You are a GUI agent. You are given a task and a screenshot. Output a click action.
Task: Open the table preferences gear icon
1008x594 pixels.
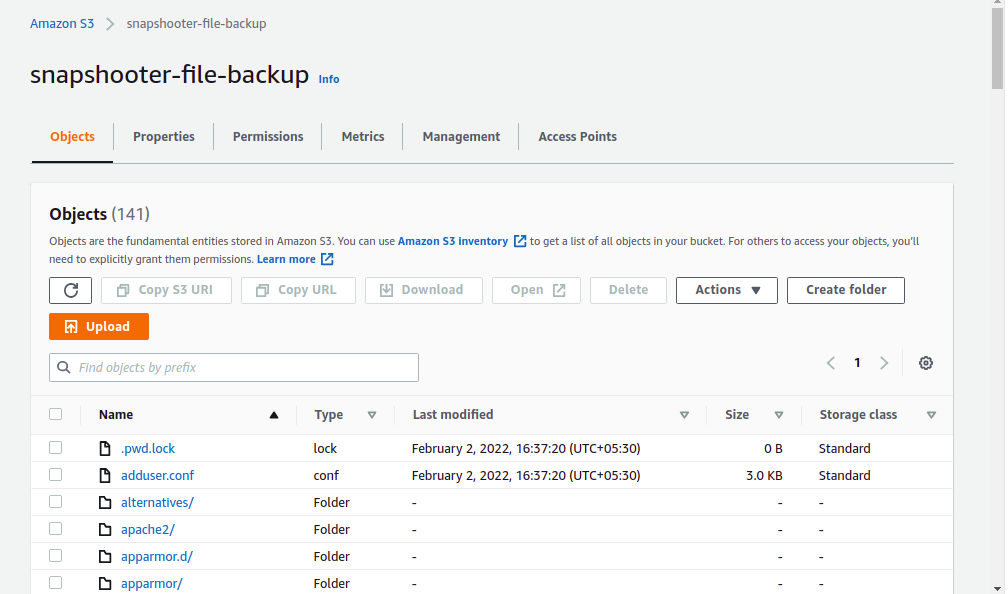tap(926, 363)
